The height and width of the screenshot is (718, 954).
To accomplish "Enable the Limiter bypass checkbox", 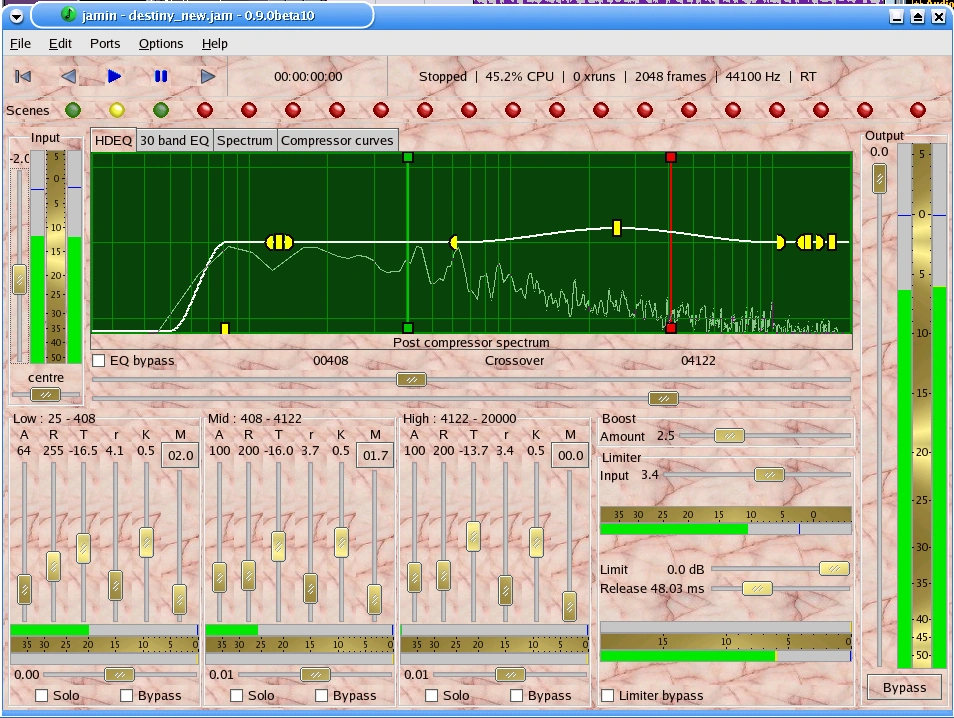I will 607,695.
